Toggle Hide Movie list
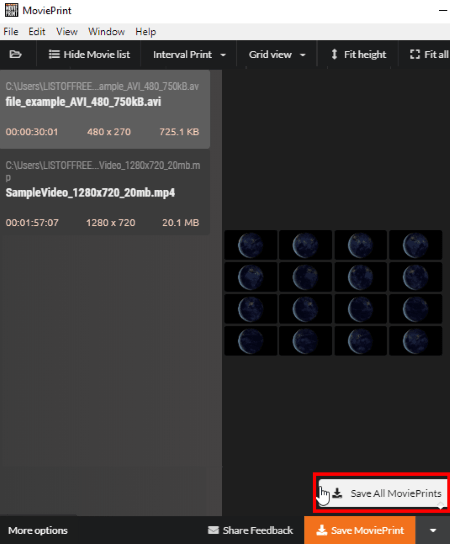450x544 pixels. click(89, 54)
